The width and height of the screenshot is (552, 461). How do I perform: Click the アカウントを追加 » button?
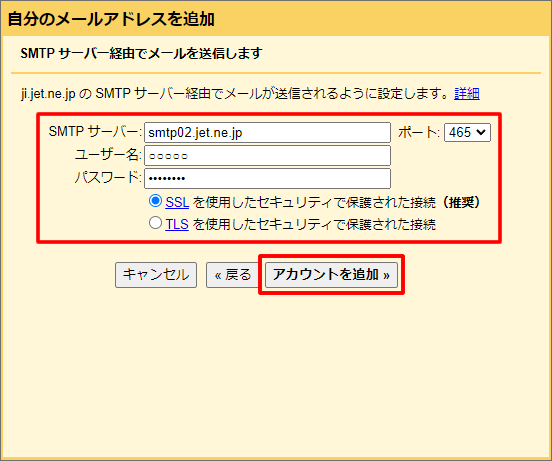point(331,275)
